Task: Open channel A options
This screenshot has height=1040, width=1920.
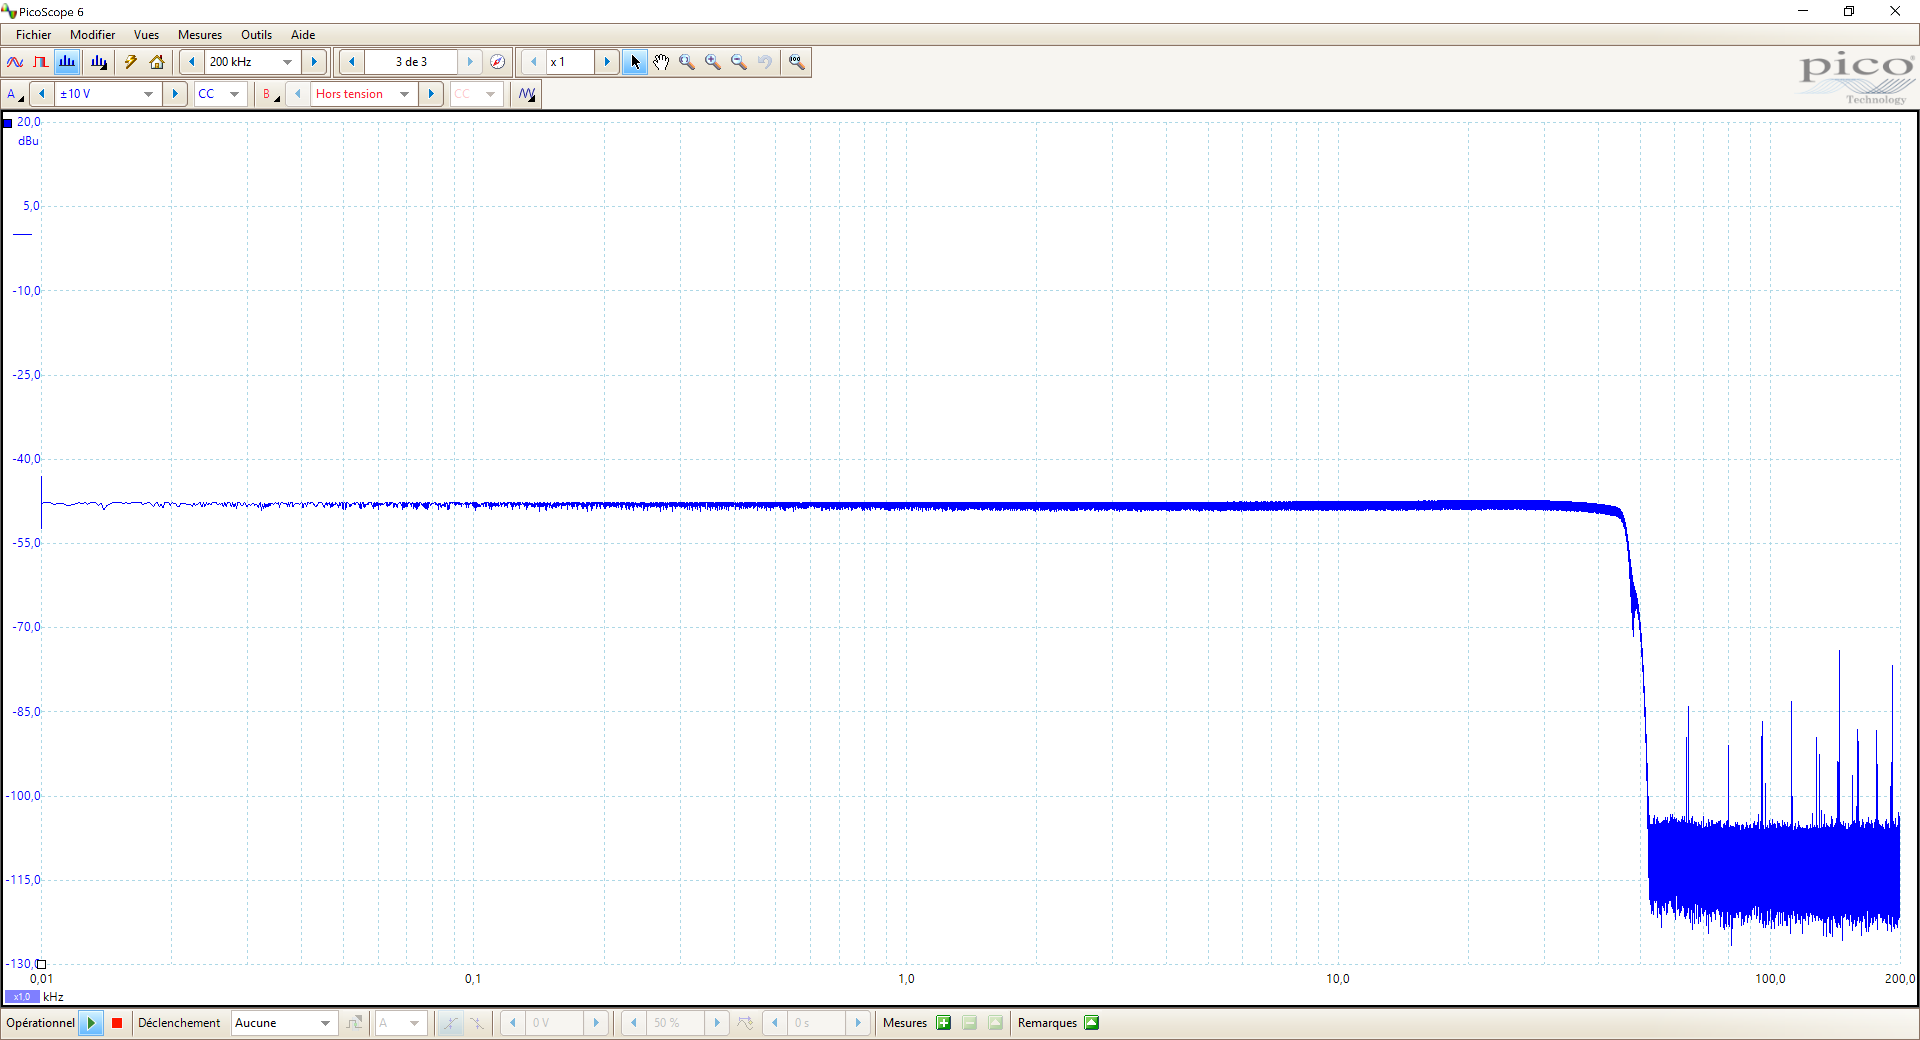Action: pyautogui.click(x=15, y=94)
